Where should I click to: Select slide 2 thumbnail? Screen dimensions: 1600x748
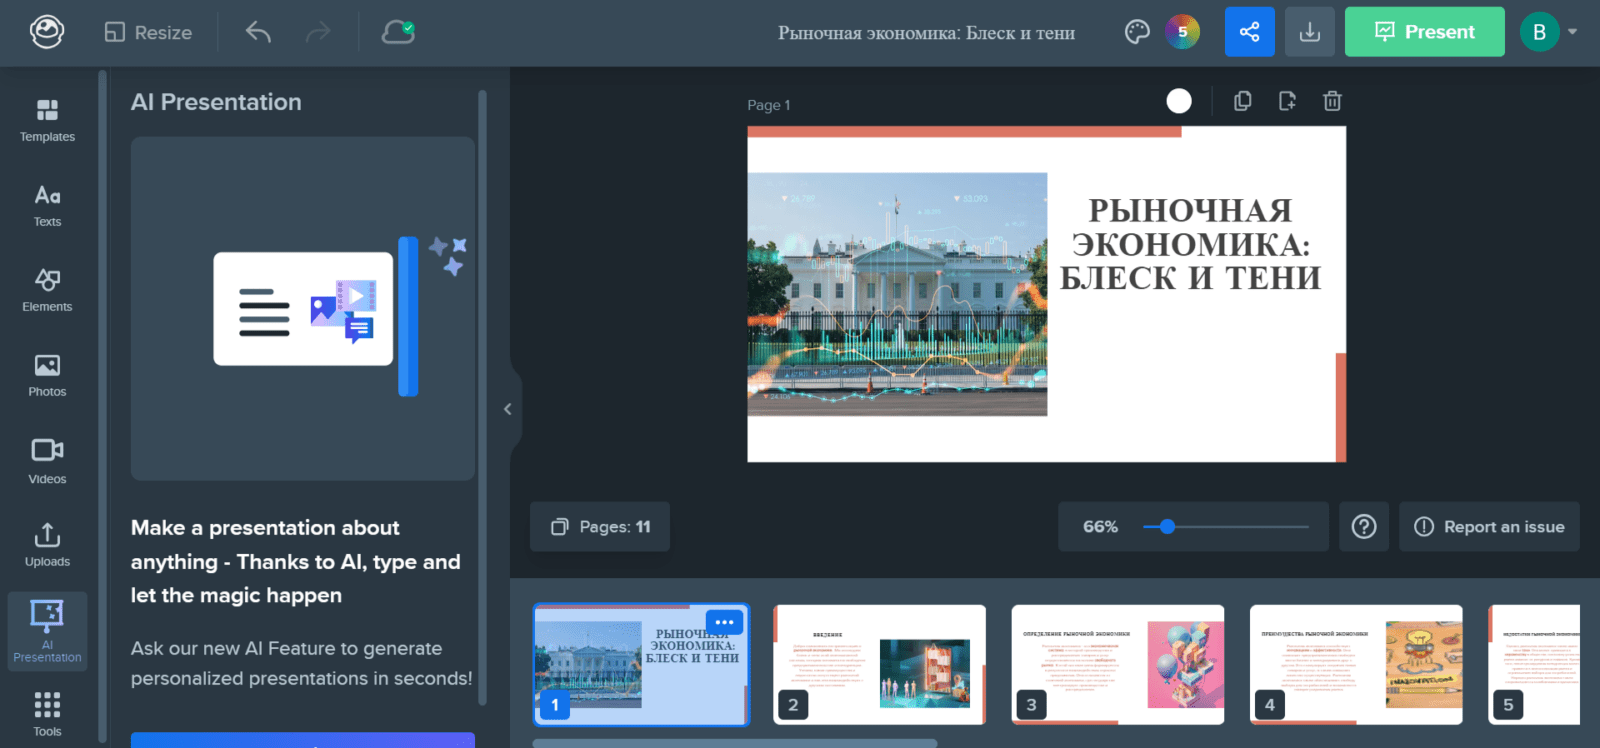click(880, 665)
